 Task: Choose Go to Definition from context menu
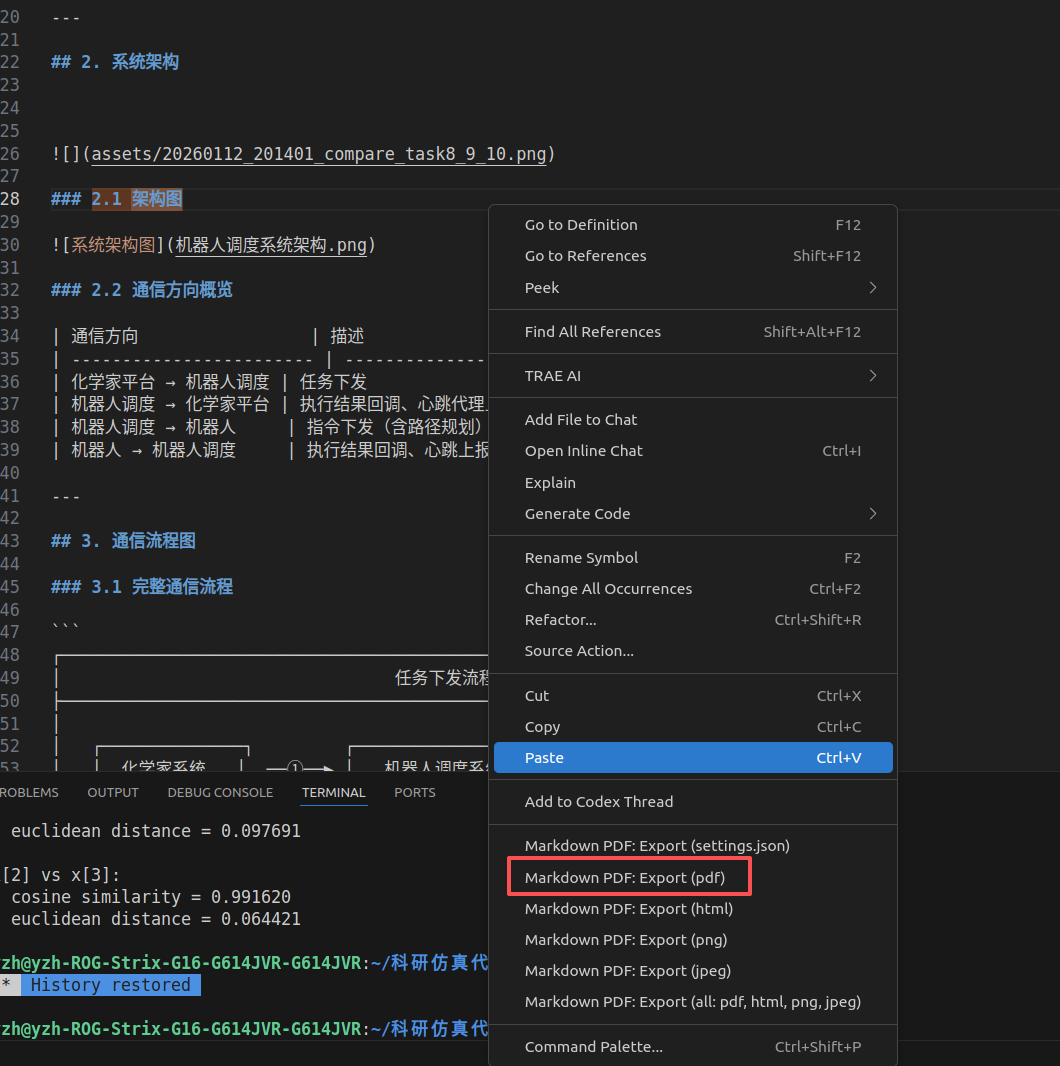[x=693, y=225]
